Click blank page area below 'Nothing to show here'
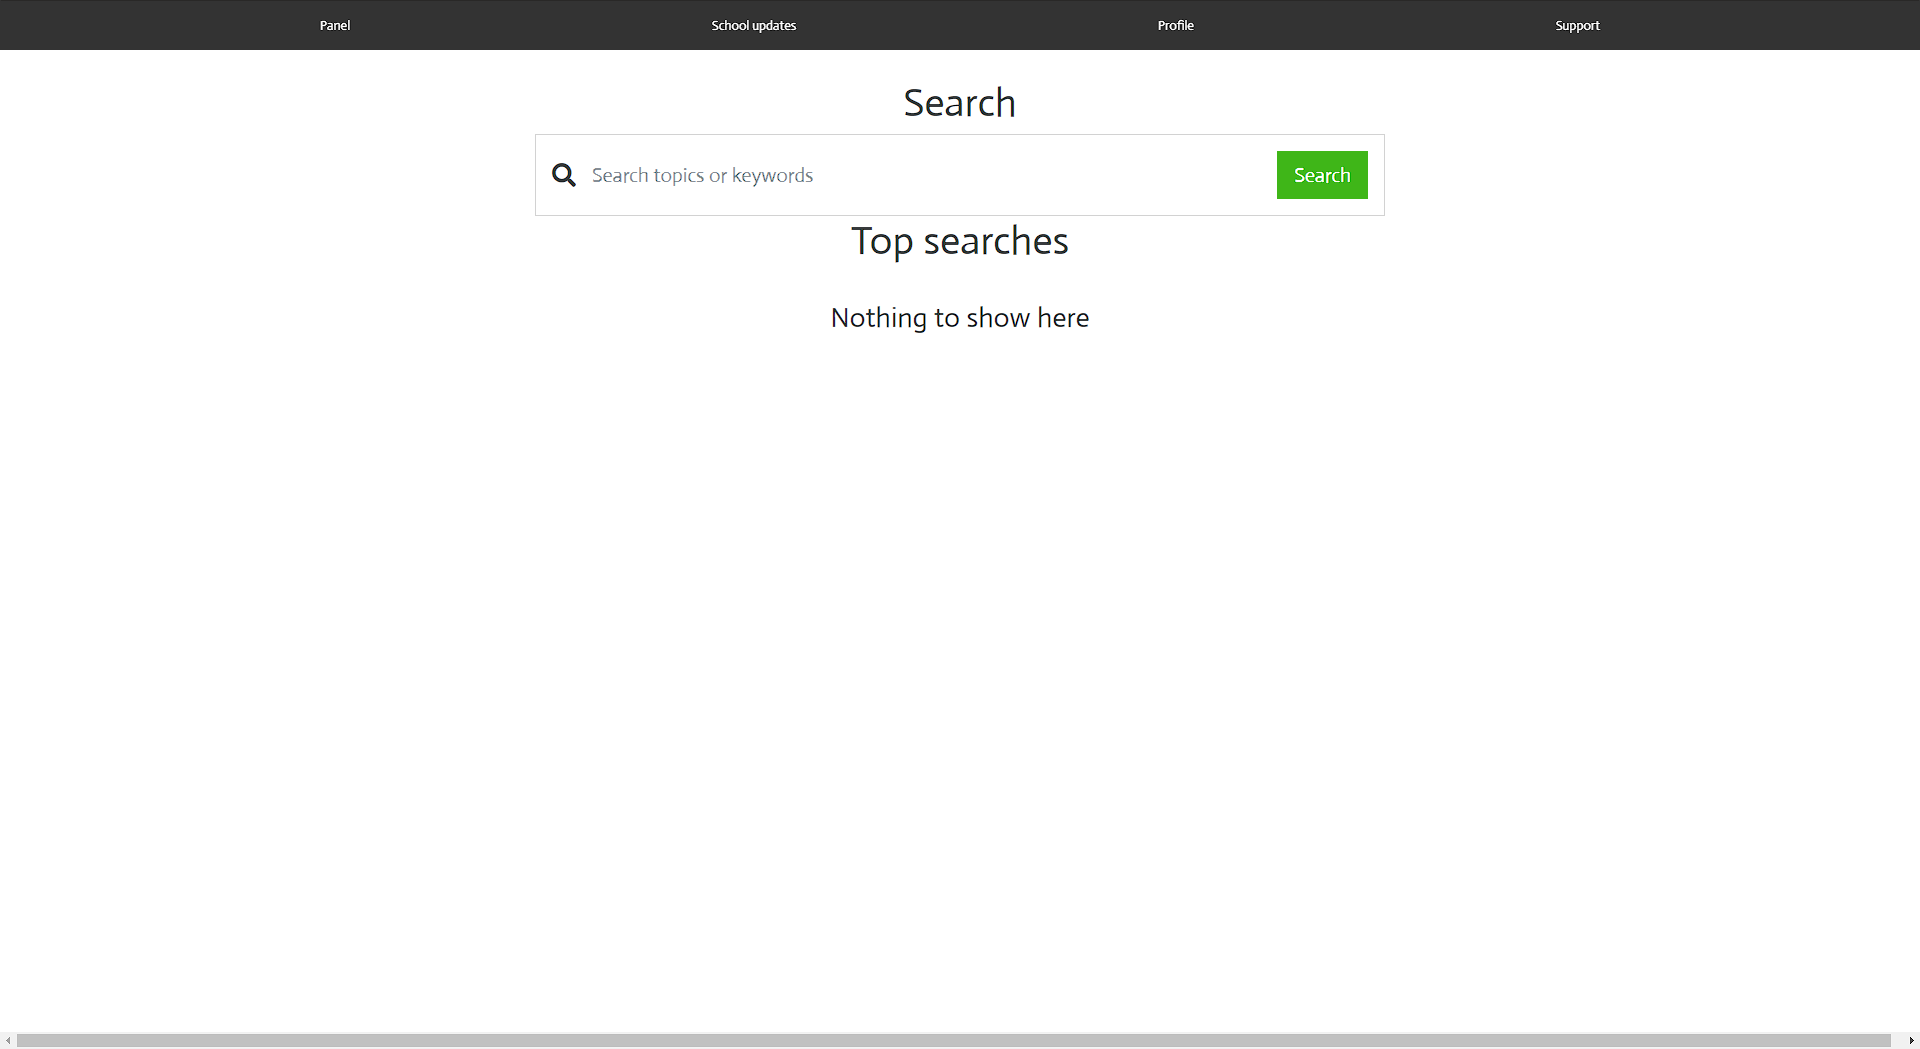The height and width of the screenshot is (1049, 1920). click(x=959, y=600)
